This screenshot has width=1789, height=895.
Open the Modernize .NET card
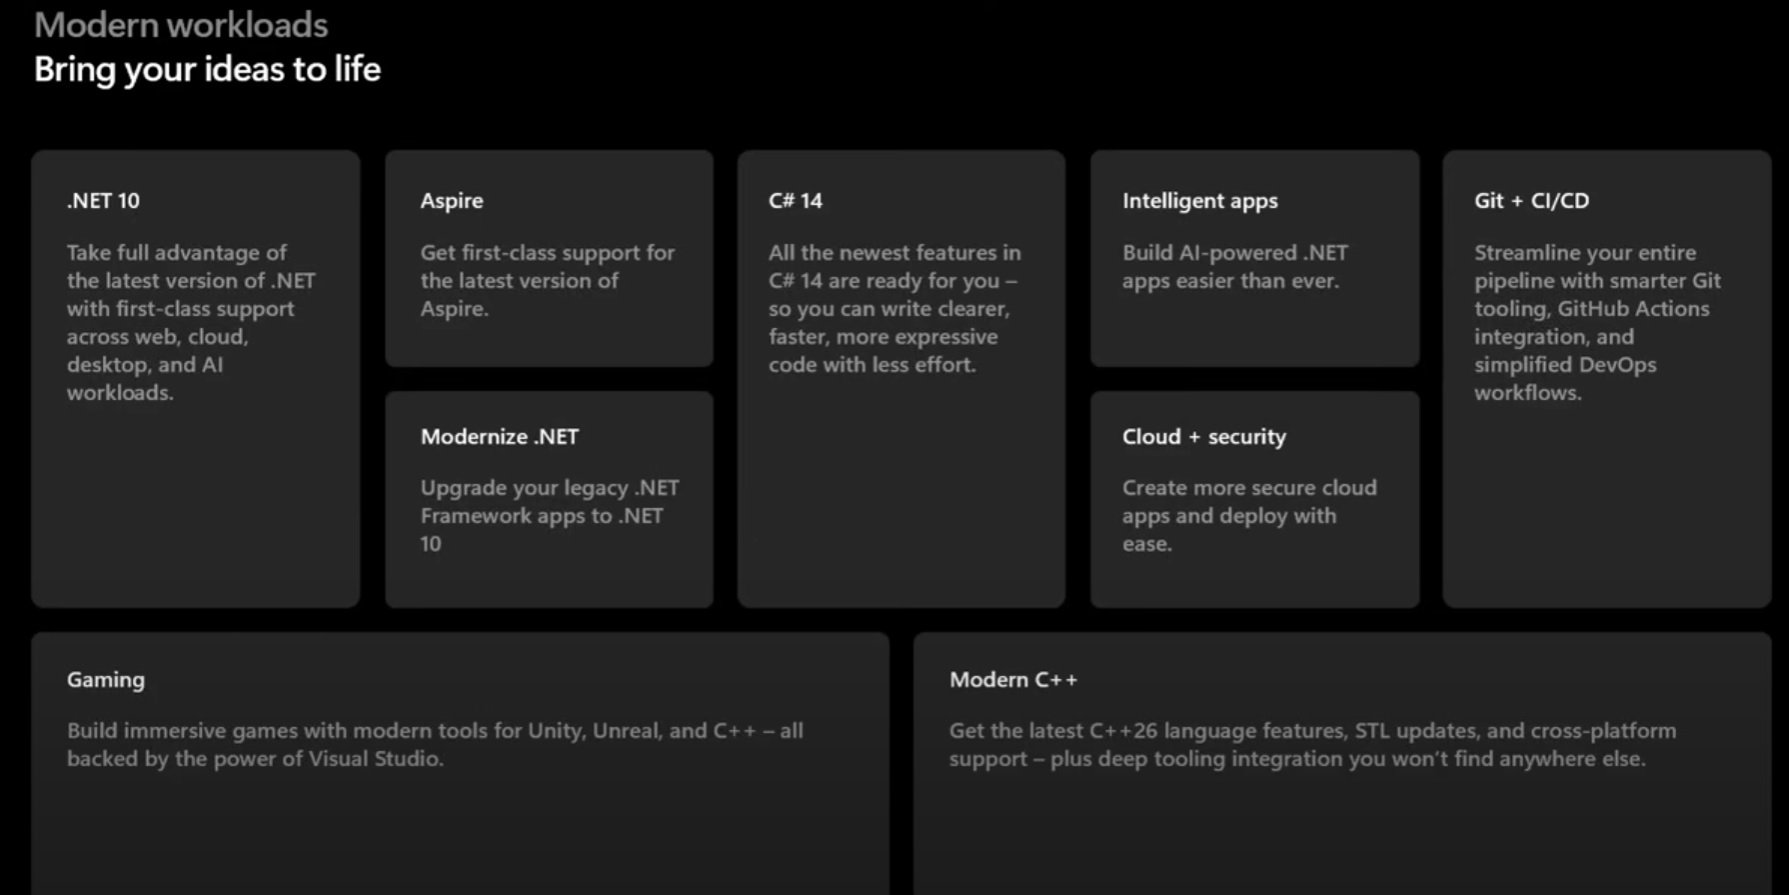(549, 499)
